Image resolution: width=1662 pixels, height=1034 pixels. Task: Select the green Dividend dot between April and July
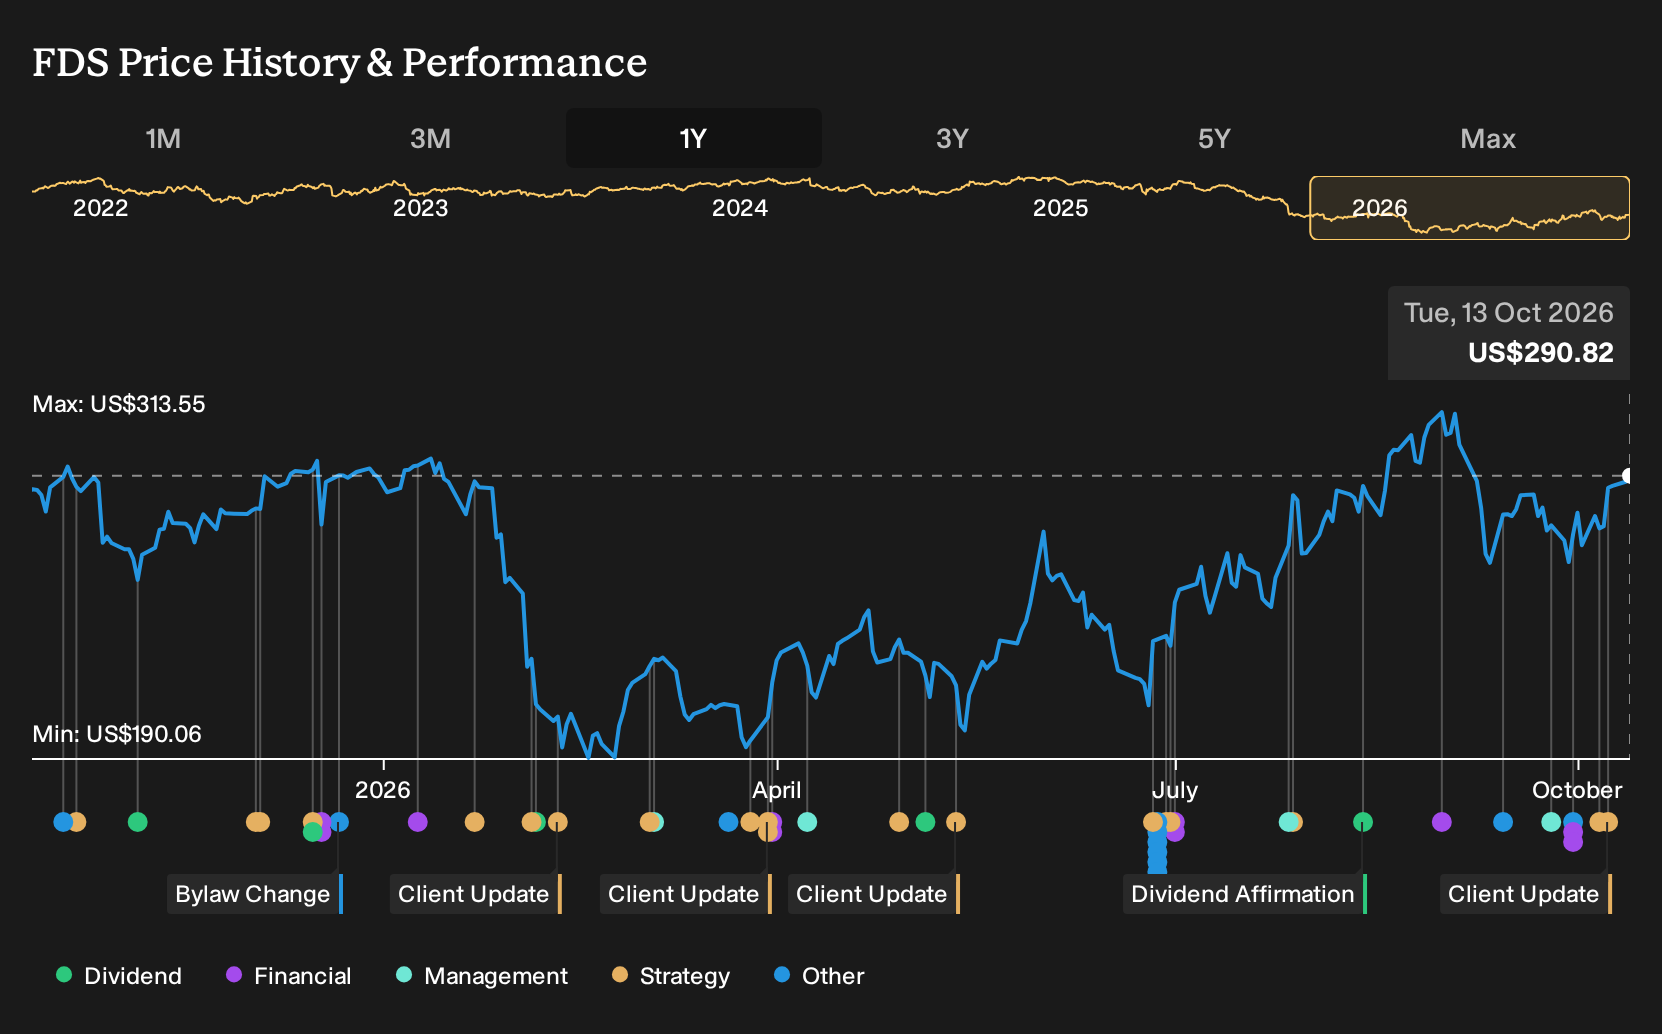925,822
